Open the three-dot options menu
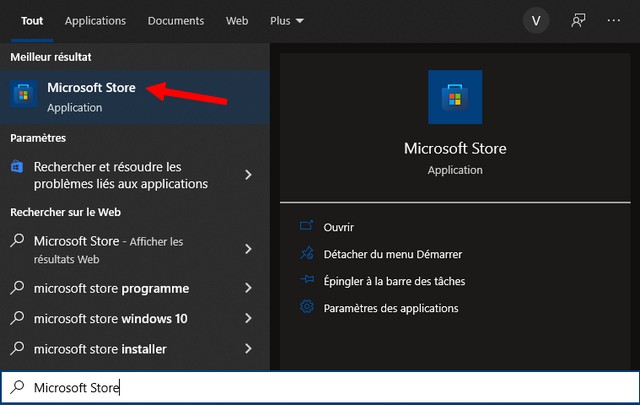640x405 pixels. [613, 20]
